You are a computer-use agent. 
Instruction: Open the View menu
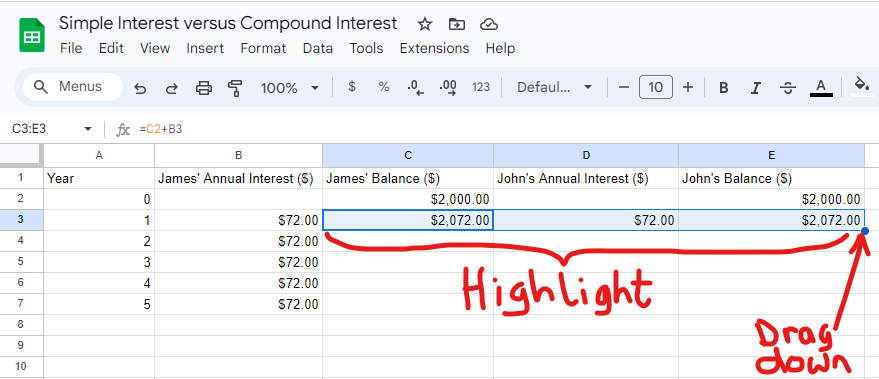click(155, 49)
